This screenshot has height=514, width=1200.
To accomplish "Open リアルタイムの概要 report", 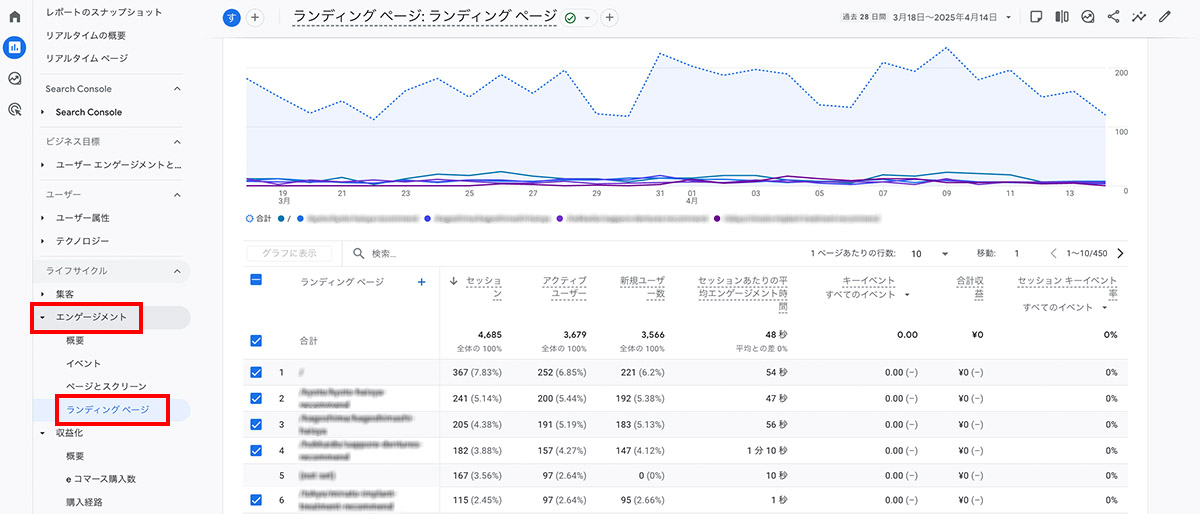I will pyautogui.click(x=85, y=35).
